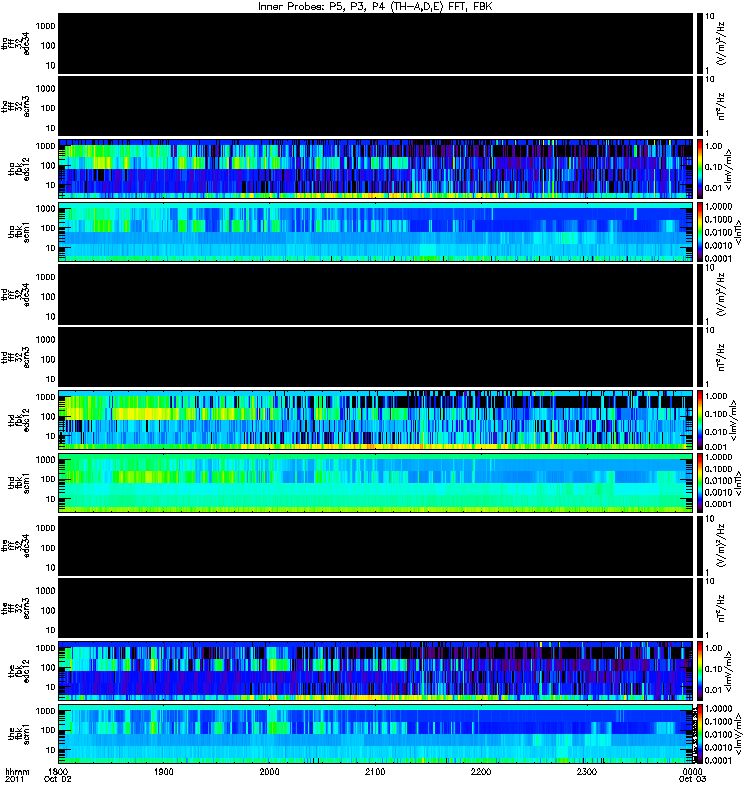Click the nT²/Hz unit label of tha scm3

[721, 107]
